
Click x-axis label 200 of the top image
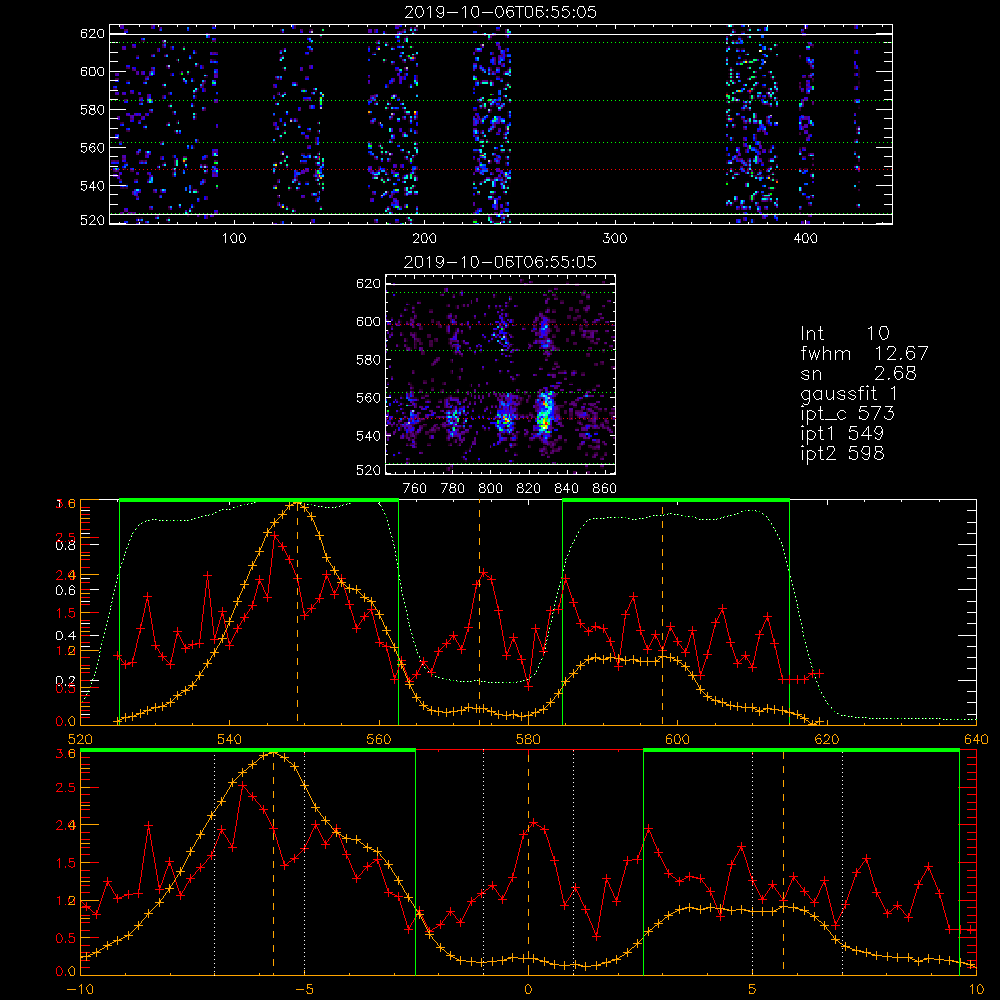(424, 239)
